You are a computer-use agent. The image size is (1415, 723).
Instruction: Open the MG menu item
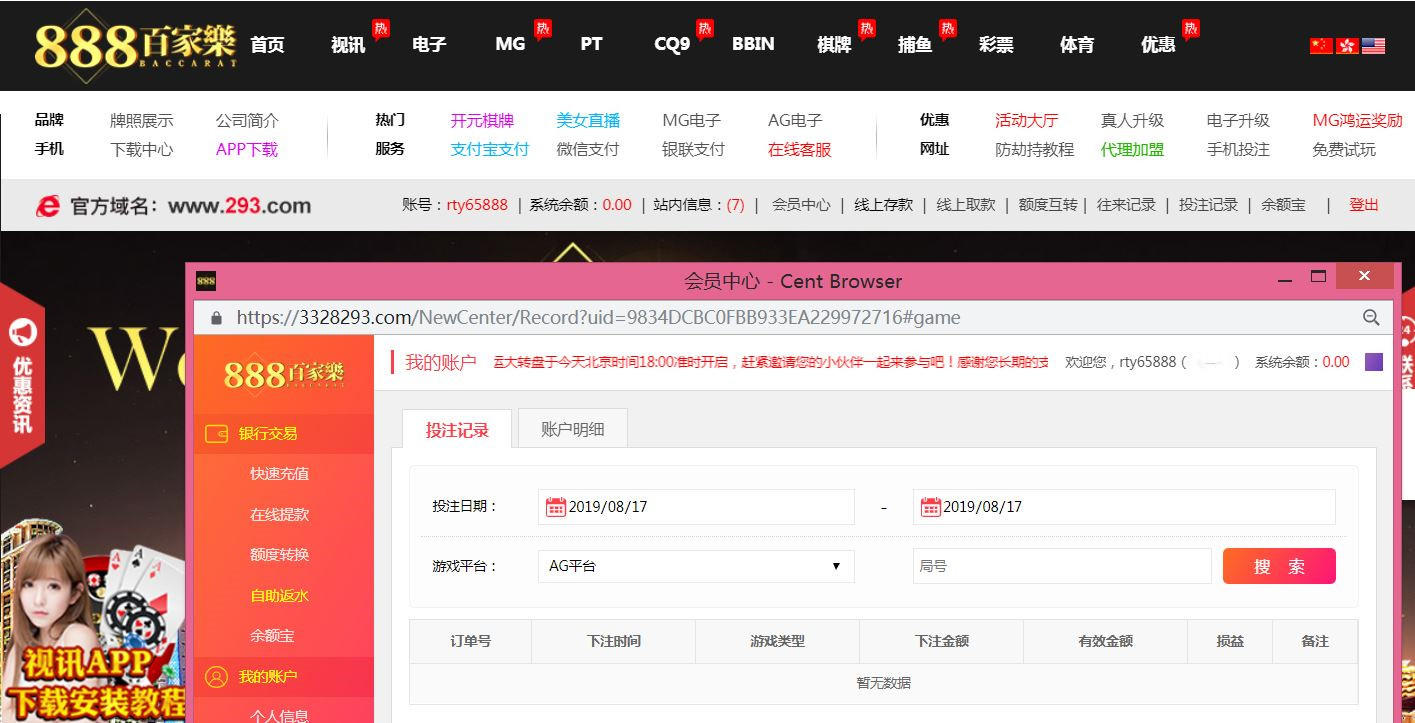tap(510, 45)
